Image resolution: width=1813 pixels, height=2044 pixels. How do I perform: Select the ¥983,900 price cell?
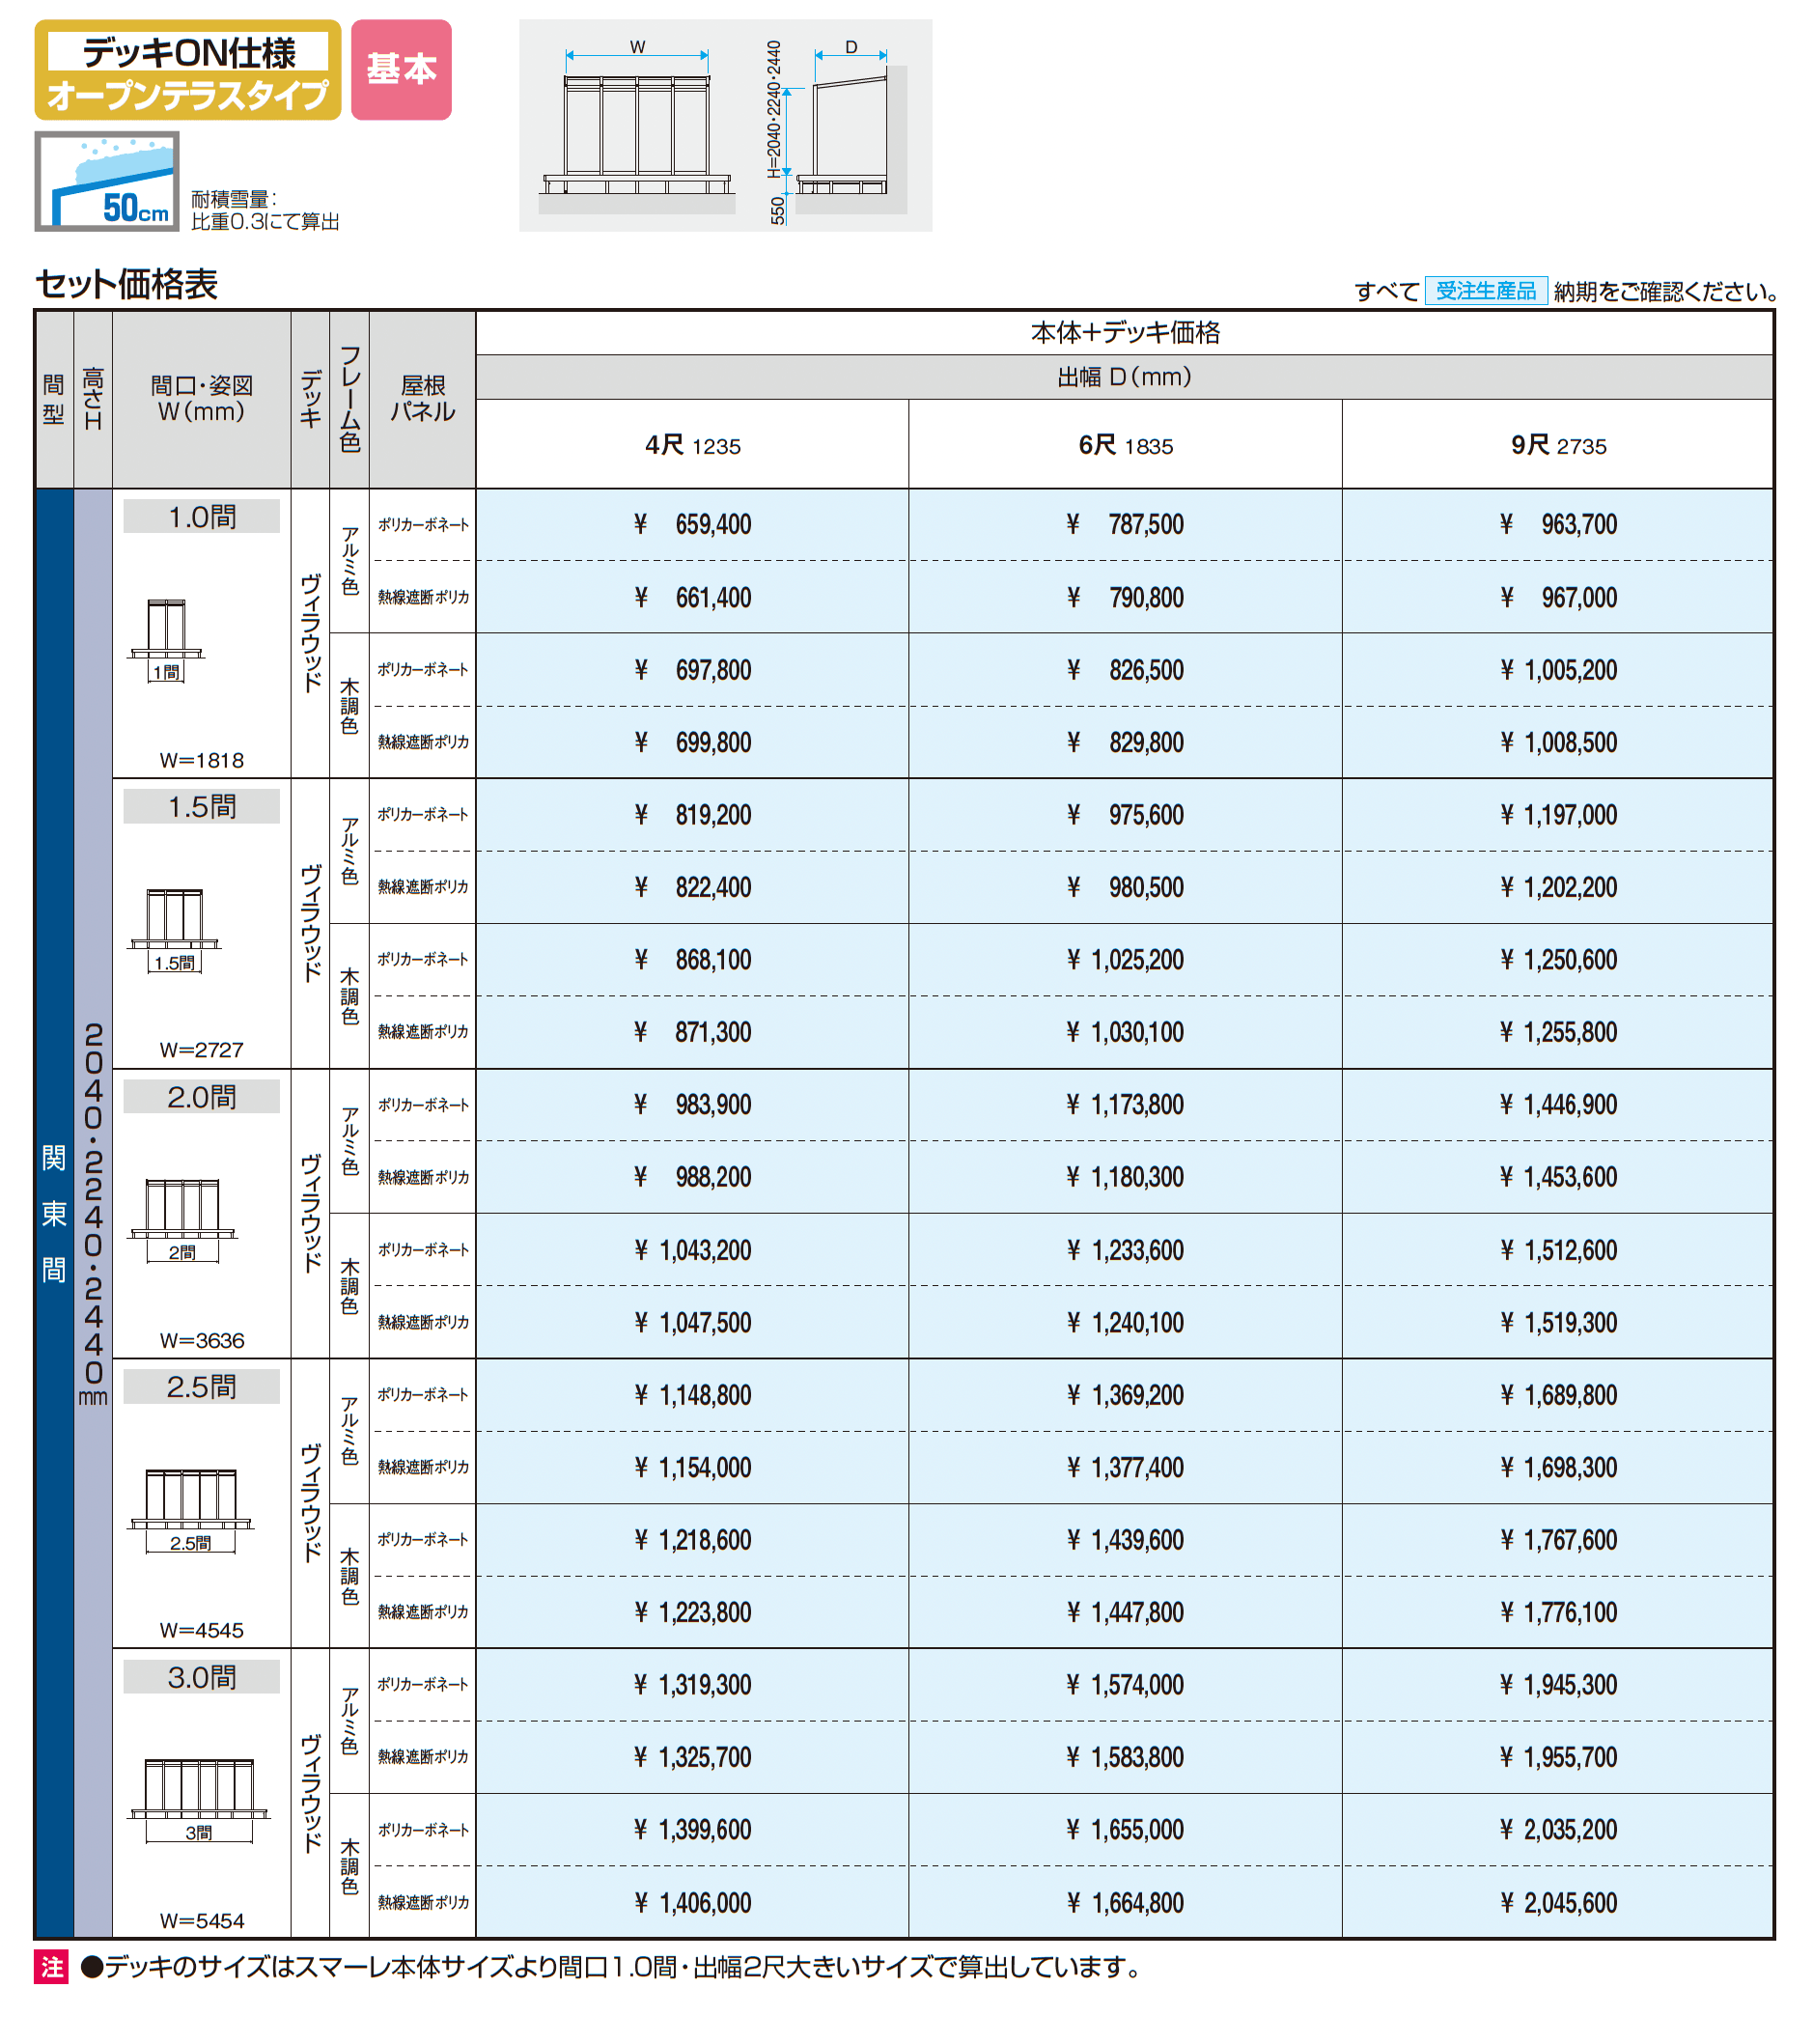pos(692,1105)
